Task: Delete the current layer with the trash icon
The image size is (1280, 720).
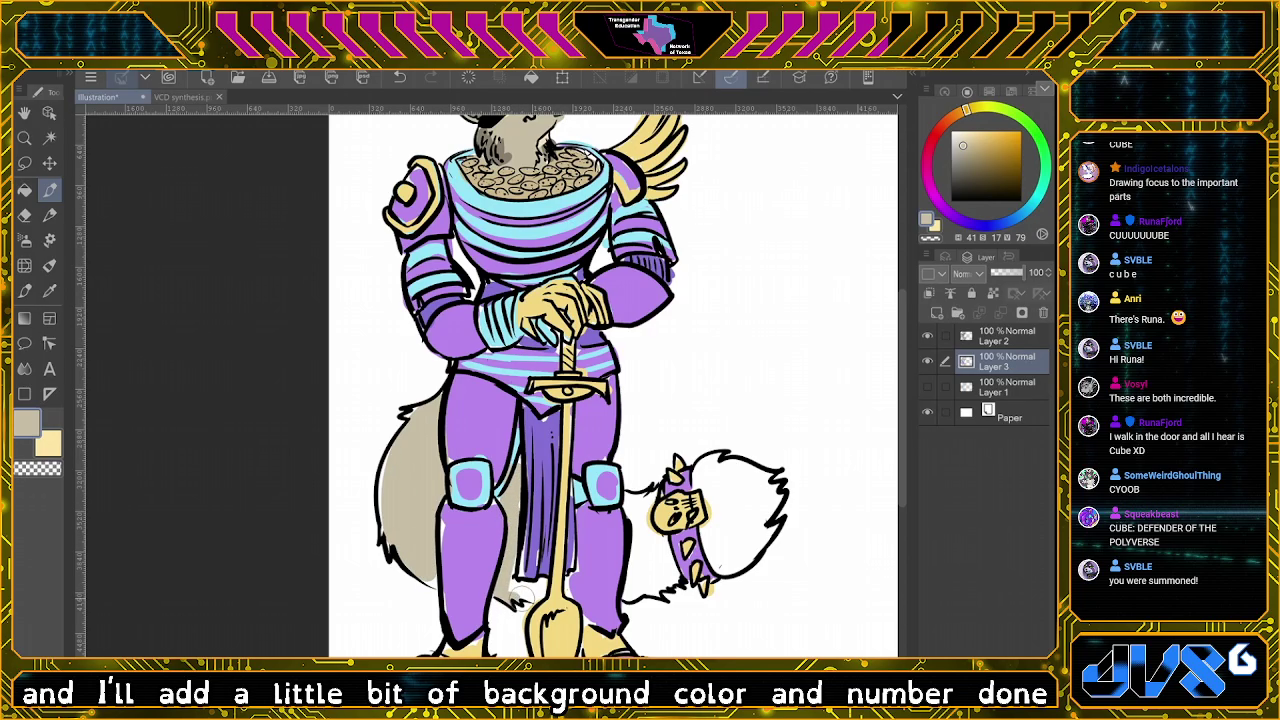Action: pos(1044,313)
